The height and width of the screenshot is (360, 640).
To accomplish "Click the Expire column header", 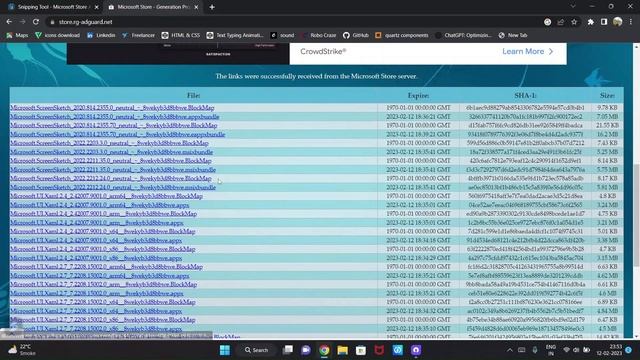I will (x=418, y=96).
